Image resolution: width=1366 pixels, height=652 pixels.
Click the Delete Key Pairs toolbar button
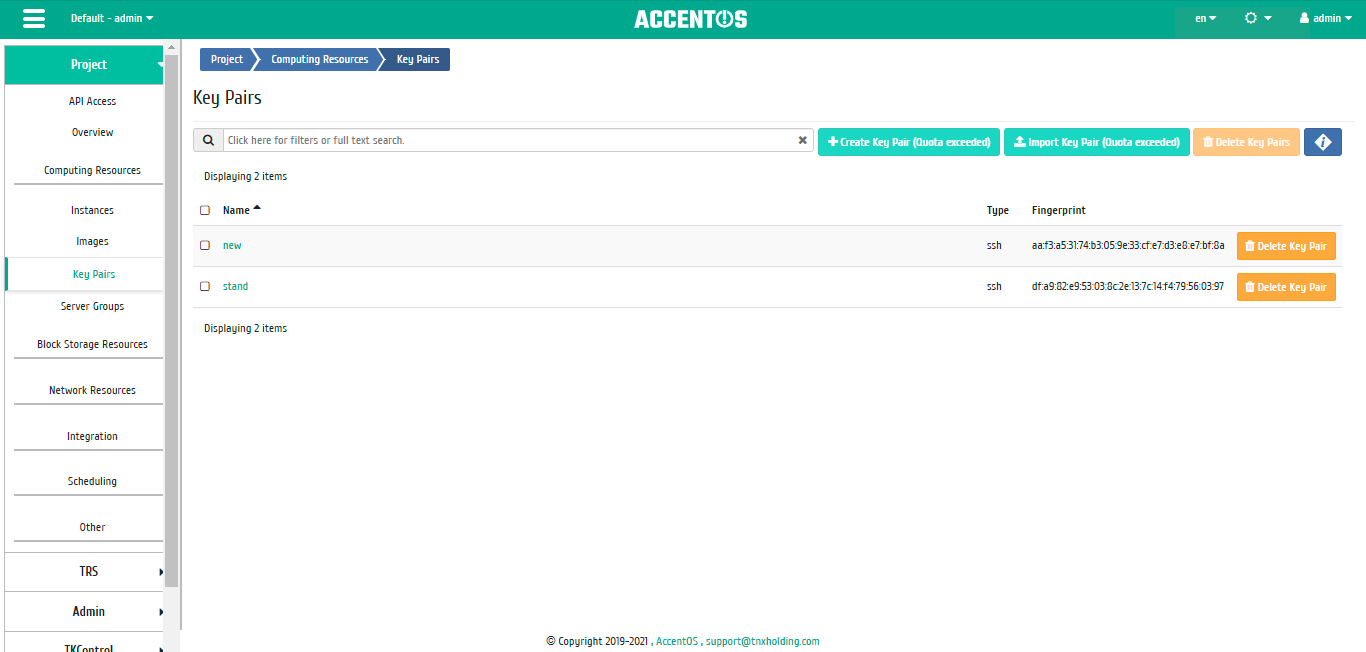(1246, 142)
